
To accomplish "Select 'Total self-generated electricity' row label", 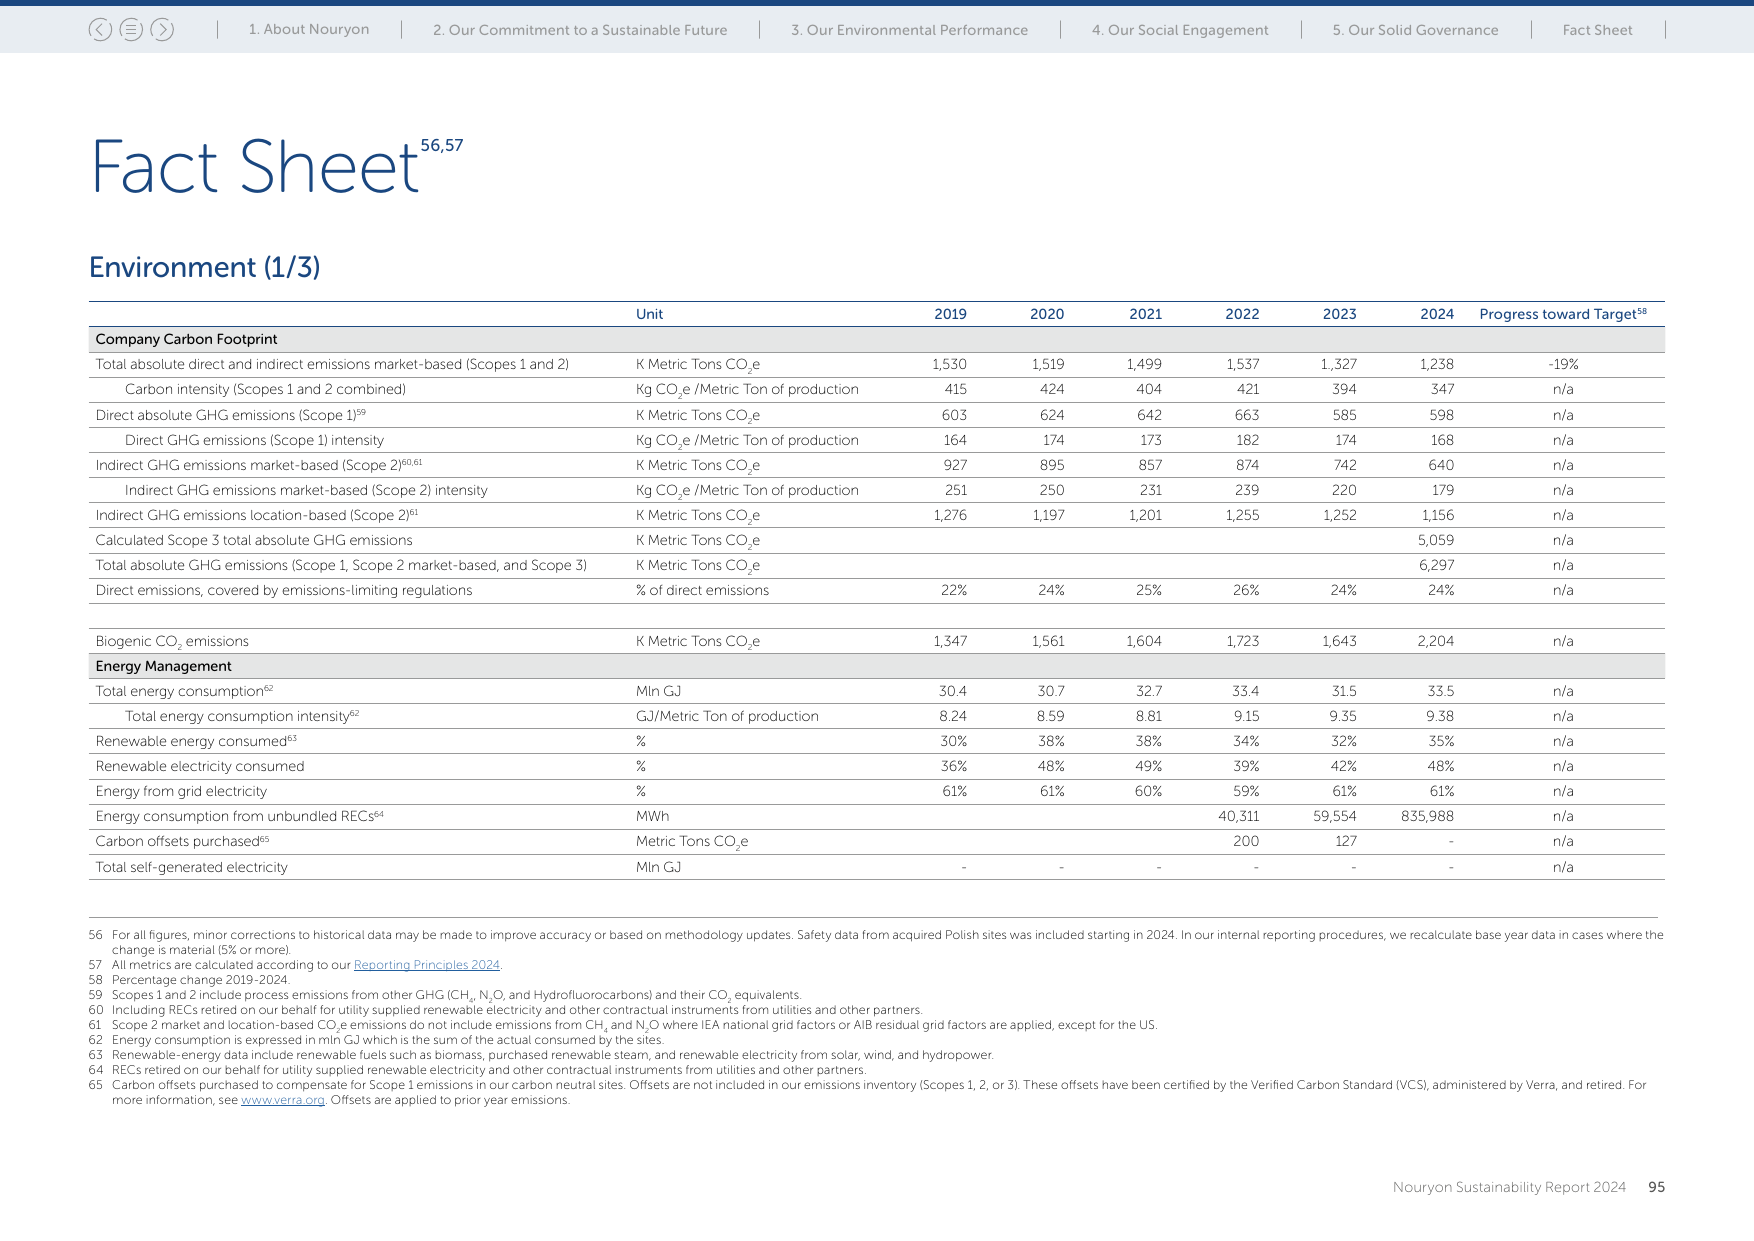I will 191,868.
